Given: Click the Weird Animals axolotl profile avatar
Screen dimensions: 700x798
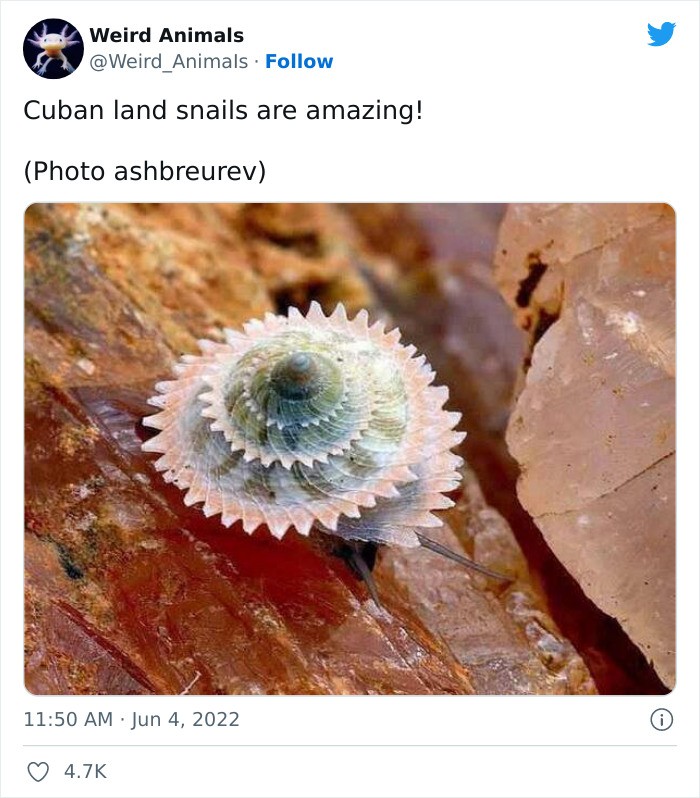Looking at the screenshot, I should click(x=52, y=49).
